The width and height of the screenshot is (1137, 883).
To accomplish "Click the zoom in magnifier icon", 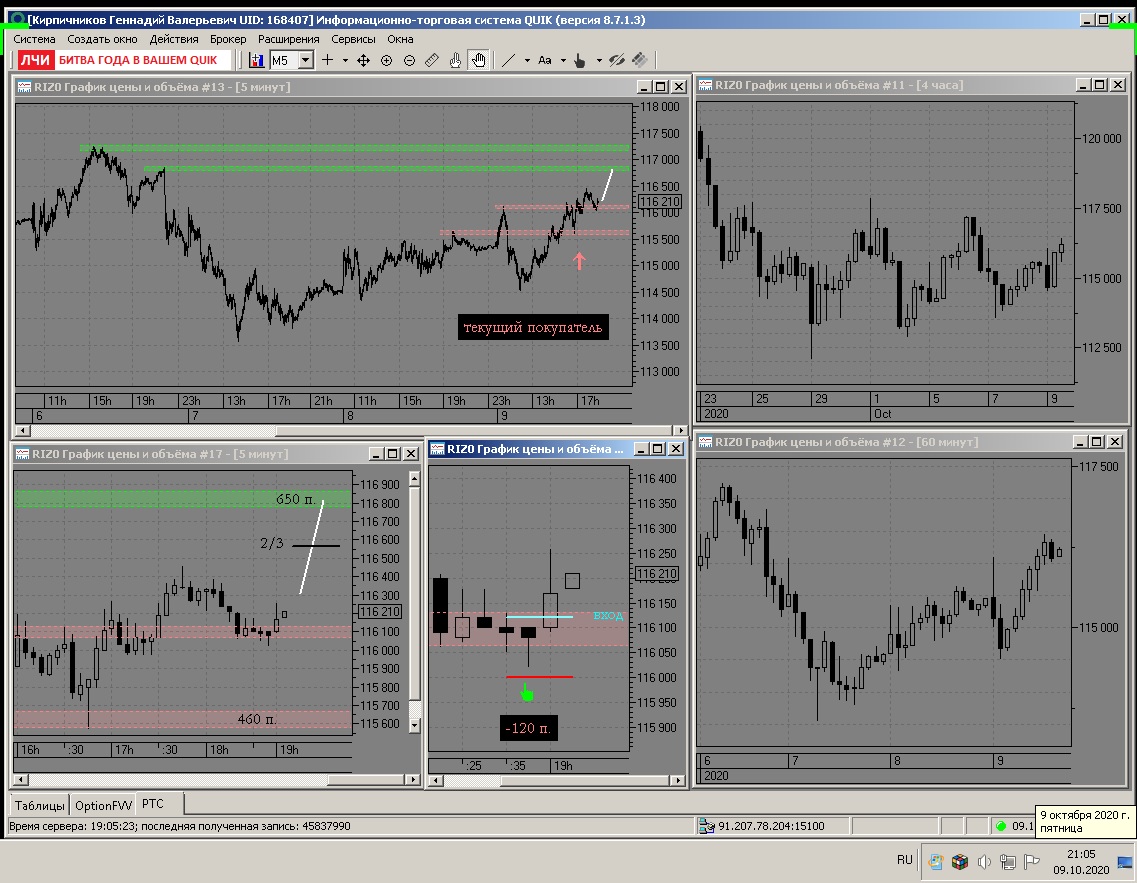I will (x=386, y=60).
